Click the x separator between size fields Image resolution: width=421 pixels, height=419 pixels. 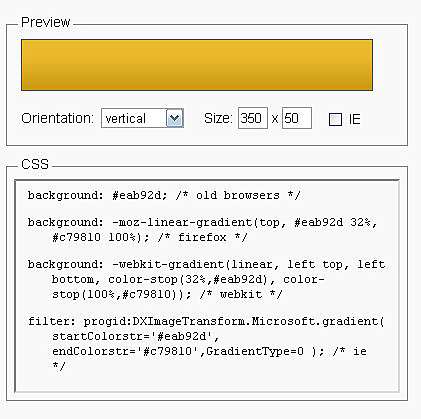pyautogui.click(x=275, y=119)
